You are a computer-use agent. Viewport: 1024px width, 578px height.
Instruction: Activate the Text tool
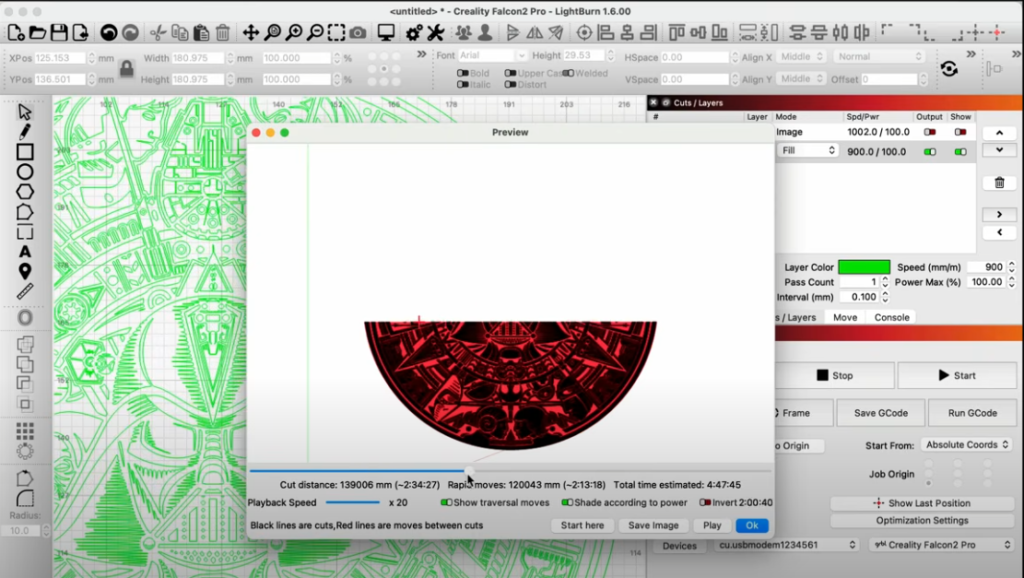pos(25,252)
